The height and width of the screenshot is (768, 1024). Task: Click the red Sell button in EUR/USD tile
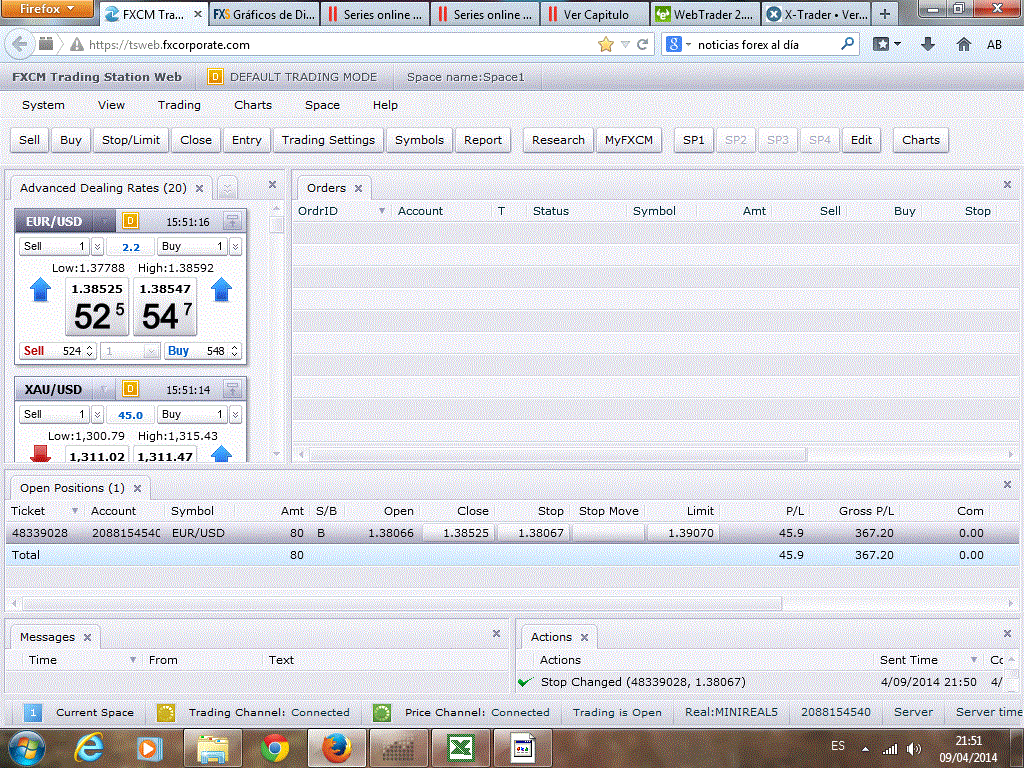click(34, 351)
